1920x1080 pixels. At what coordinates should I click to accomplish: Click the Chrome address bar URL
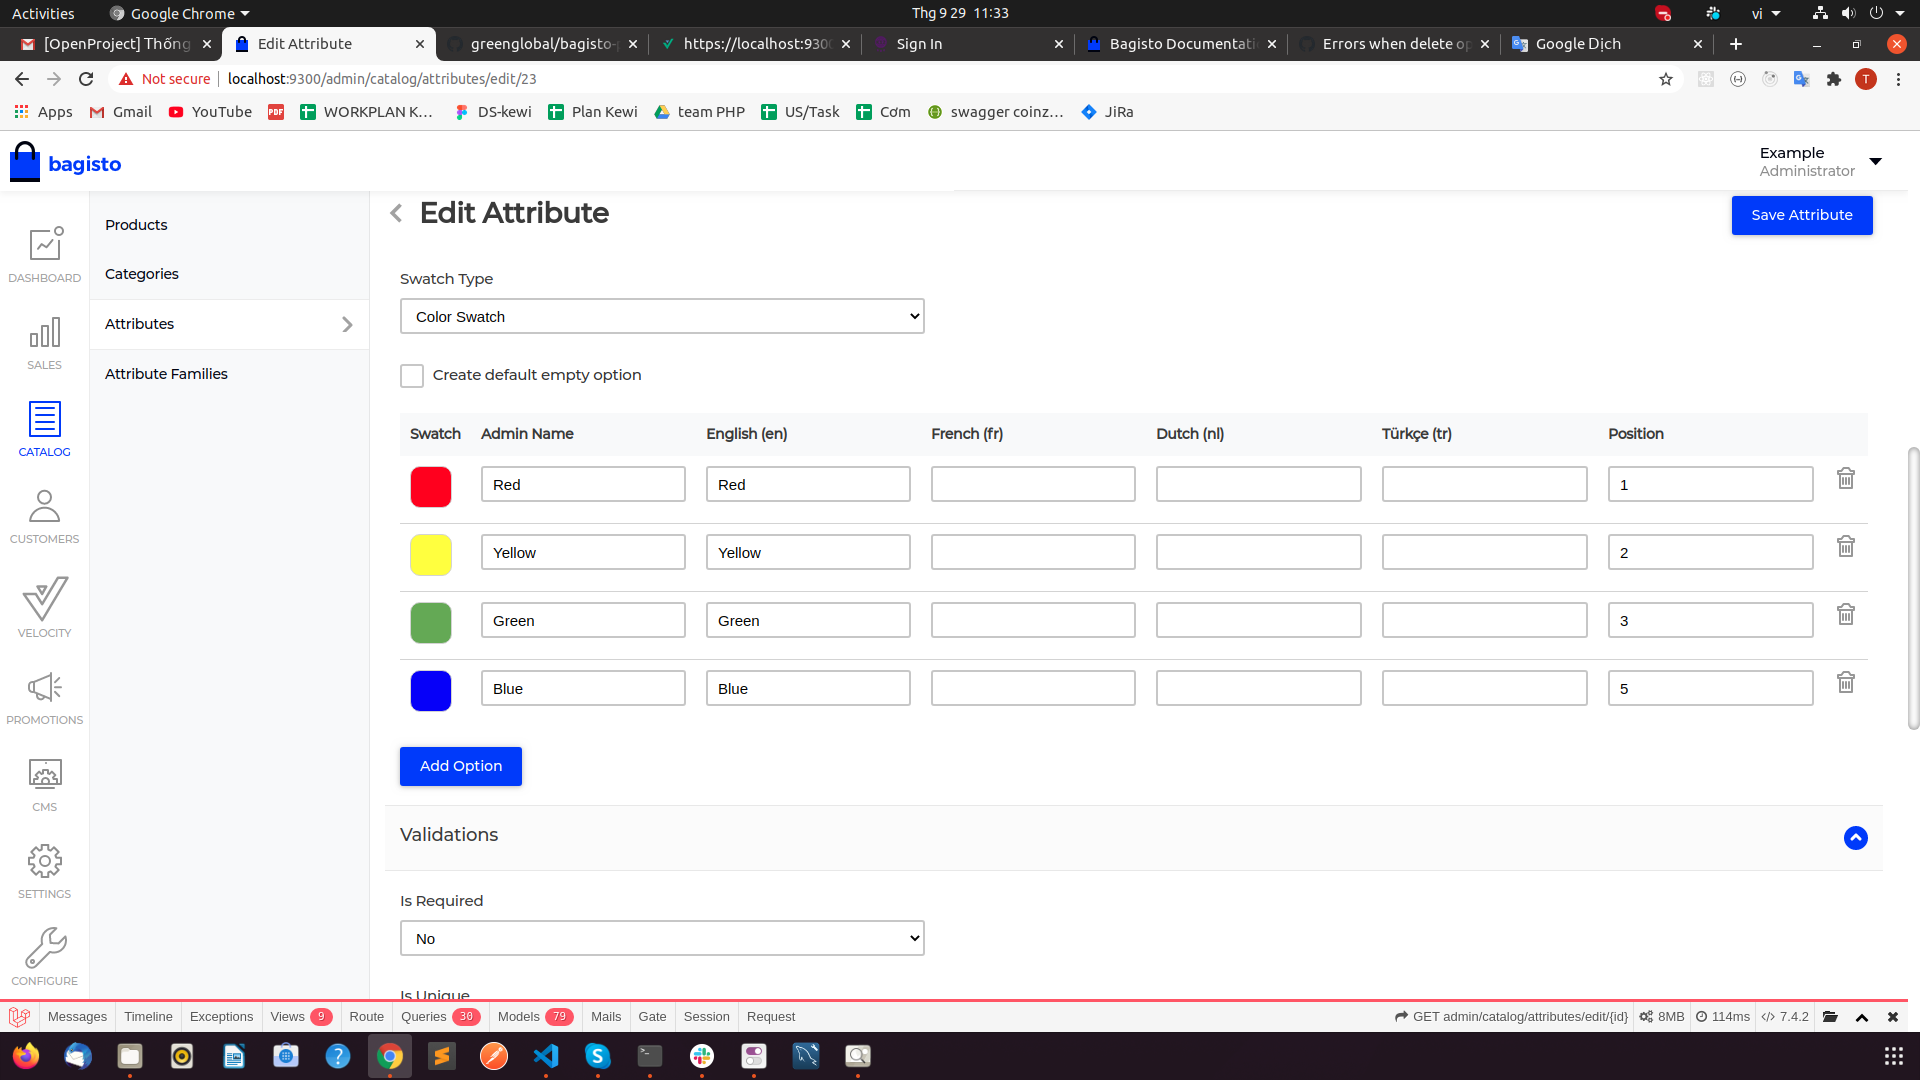pos(382,79)
